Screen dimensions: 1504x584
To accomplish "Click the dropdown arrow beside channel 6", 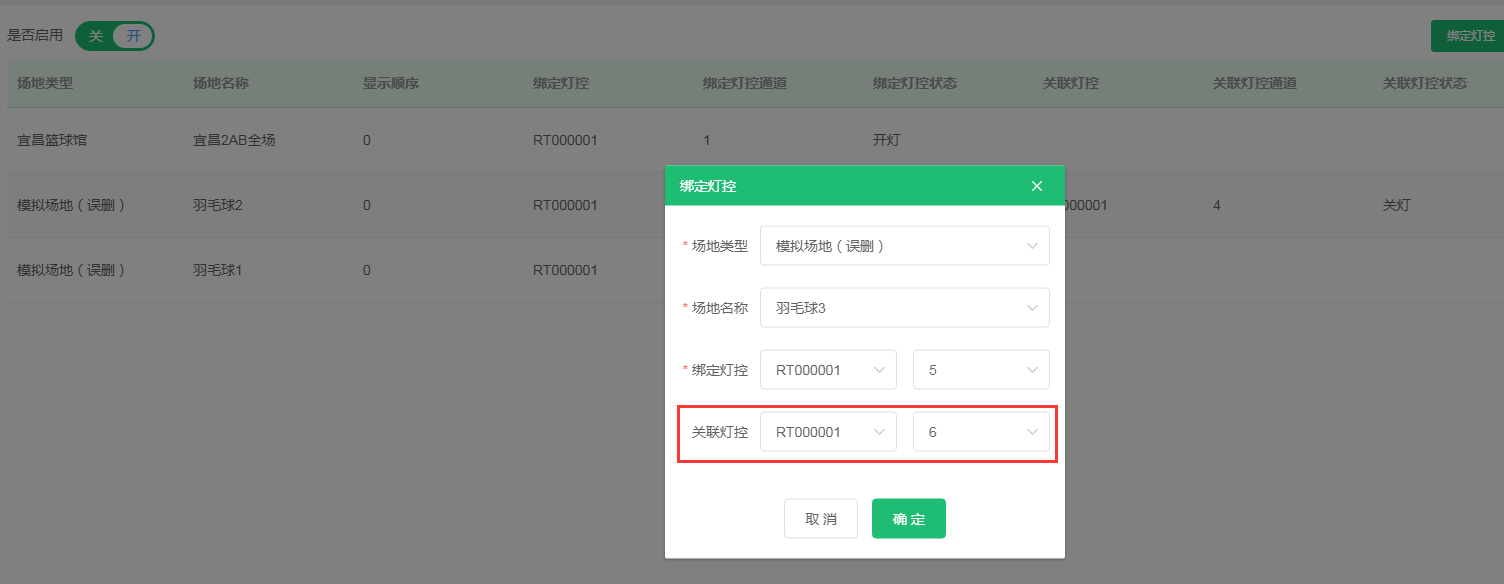I will (x=1032, y=431).
